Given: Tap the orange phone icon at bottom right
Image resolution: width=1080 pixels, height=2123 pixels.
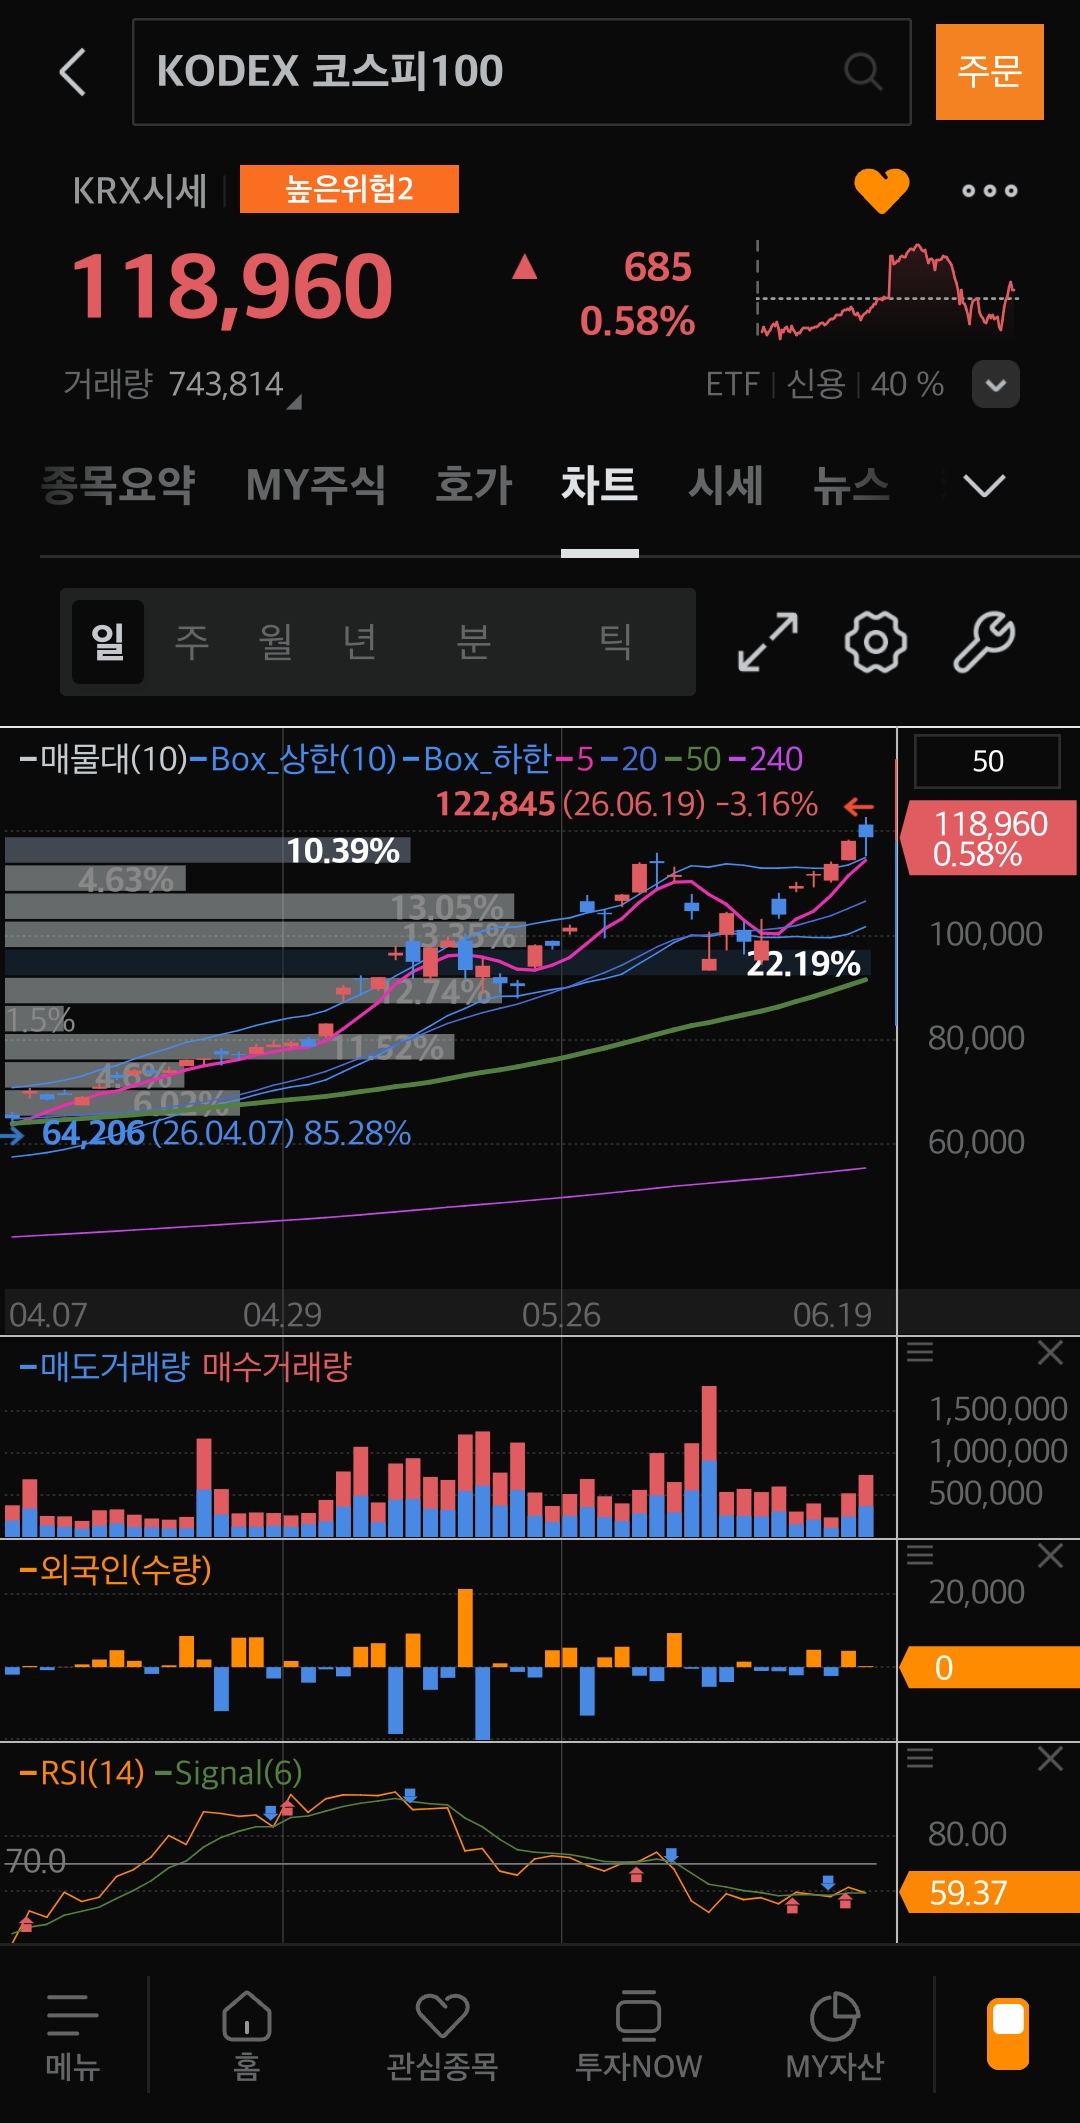Looking at the screenshot, I should pos(1008,2034).
